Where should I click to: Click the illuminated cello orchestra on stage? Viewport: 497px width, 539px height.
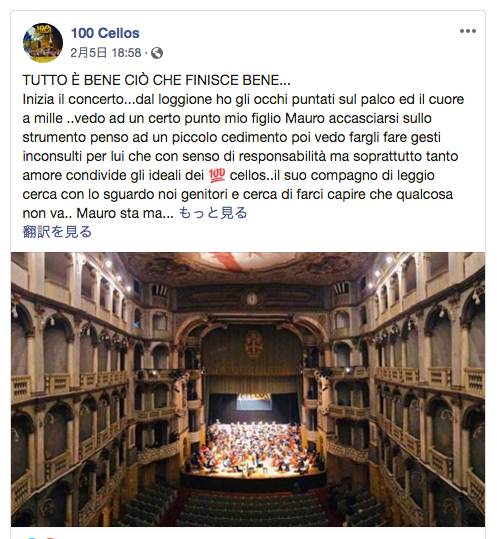pyautogui.click(x=256, y=446)
